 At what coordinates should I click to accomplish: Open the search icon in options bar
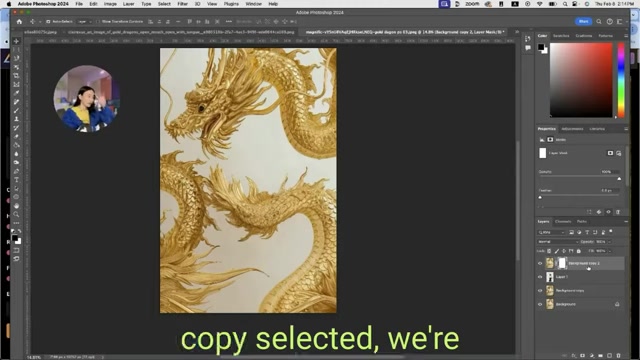pyautogui.click(x=599, y=22)
